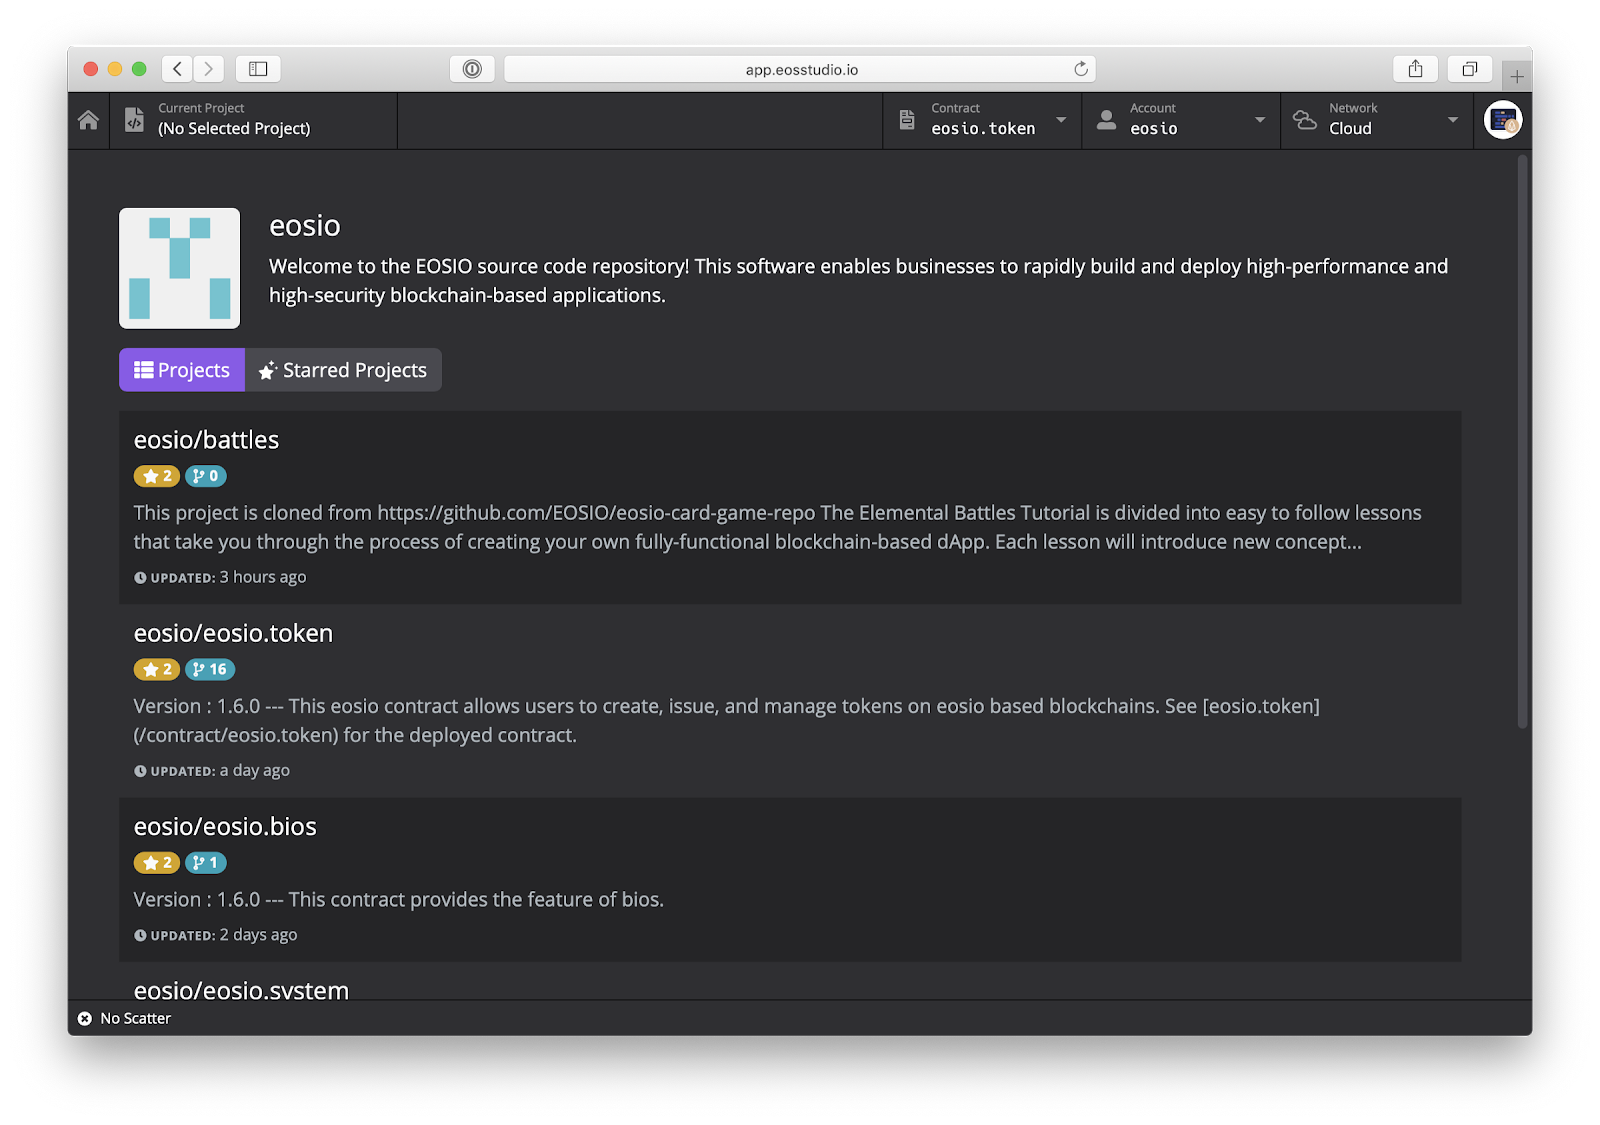Viewport: 1600px width, 1125px height.
Task: Click the eosio.token contract description text
Action: pyautogui.click(x=727, y=720)
